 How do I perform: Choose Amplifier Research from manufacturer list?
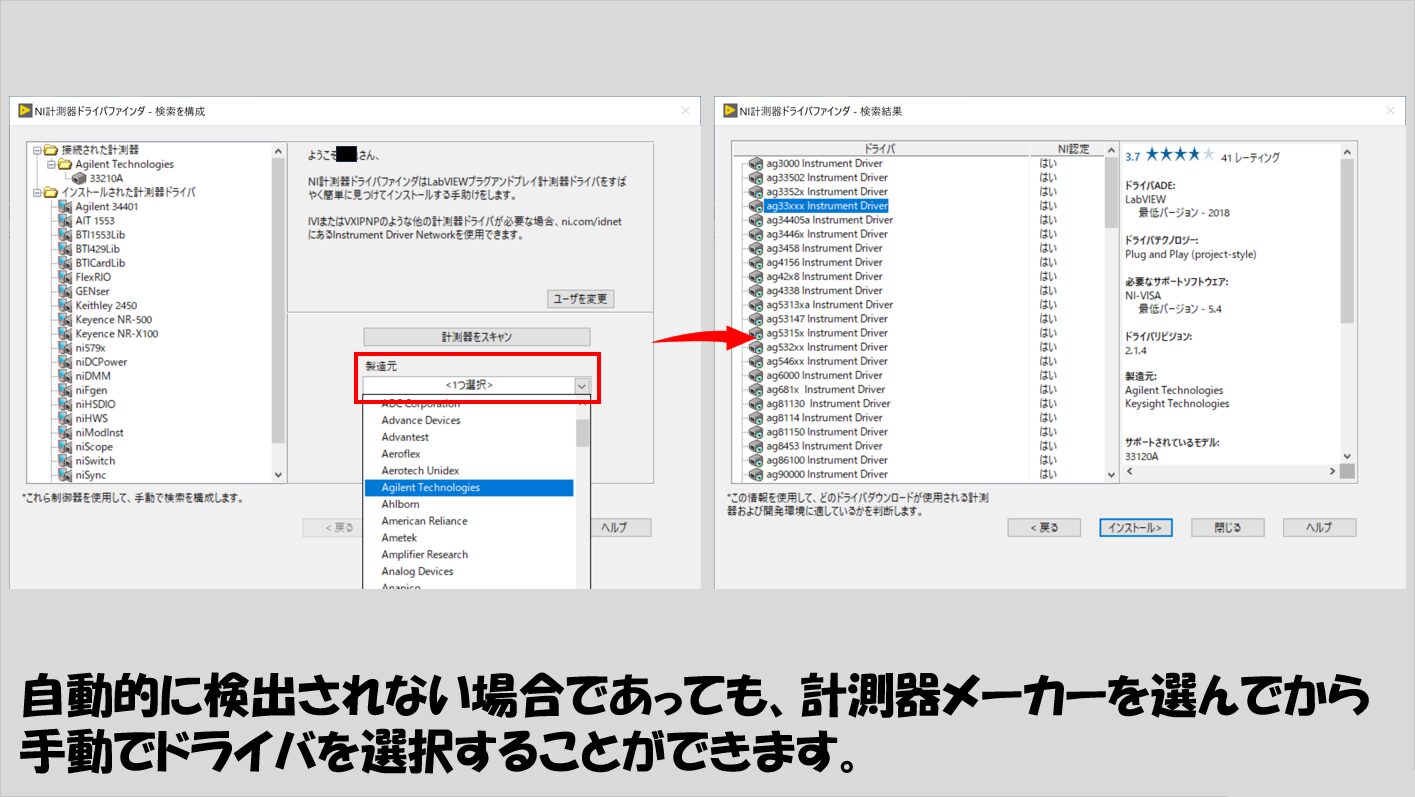coord(424,555)
